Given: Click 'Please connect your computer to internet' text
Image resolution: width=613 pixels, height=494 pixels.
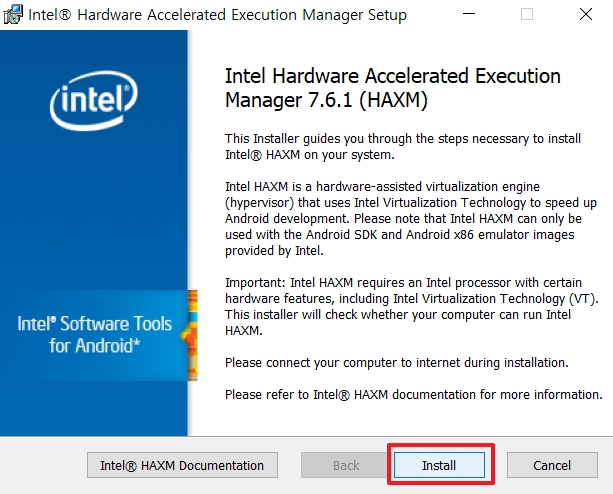Looking at the screenshot, I should (x=396, y=363).
